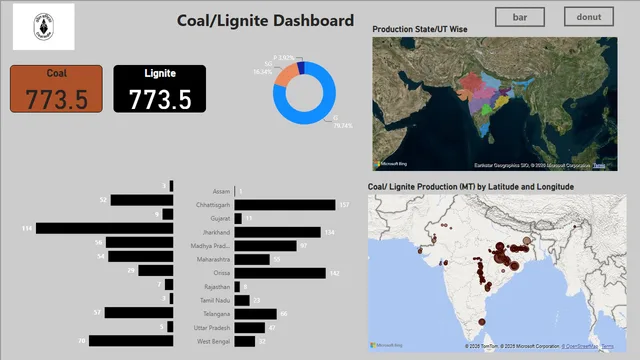Click the "Rajasthan" axis label
The width and height of the screenshot is (640, 360).
pyautogui.click(x=217, y=287)
